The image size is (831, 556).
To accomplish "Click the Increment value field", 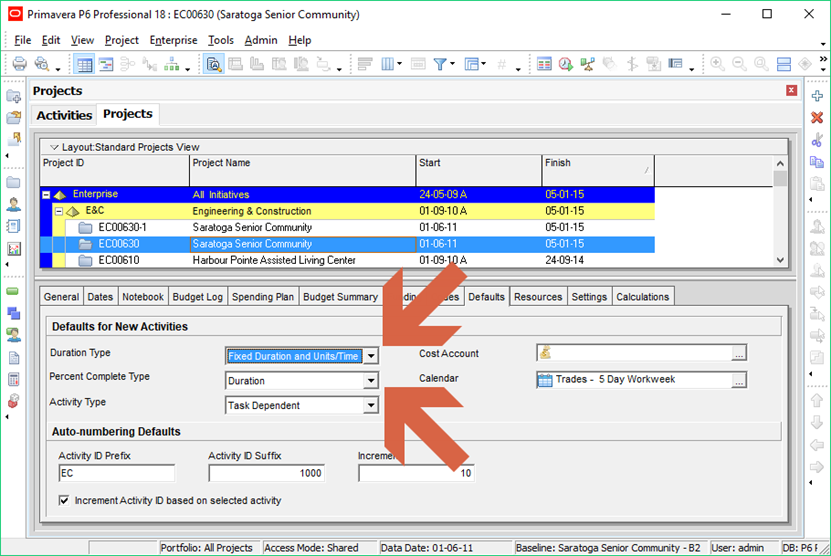I will pyautogui.click(x=416, y=473).
